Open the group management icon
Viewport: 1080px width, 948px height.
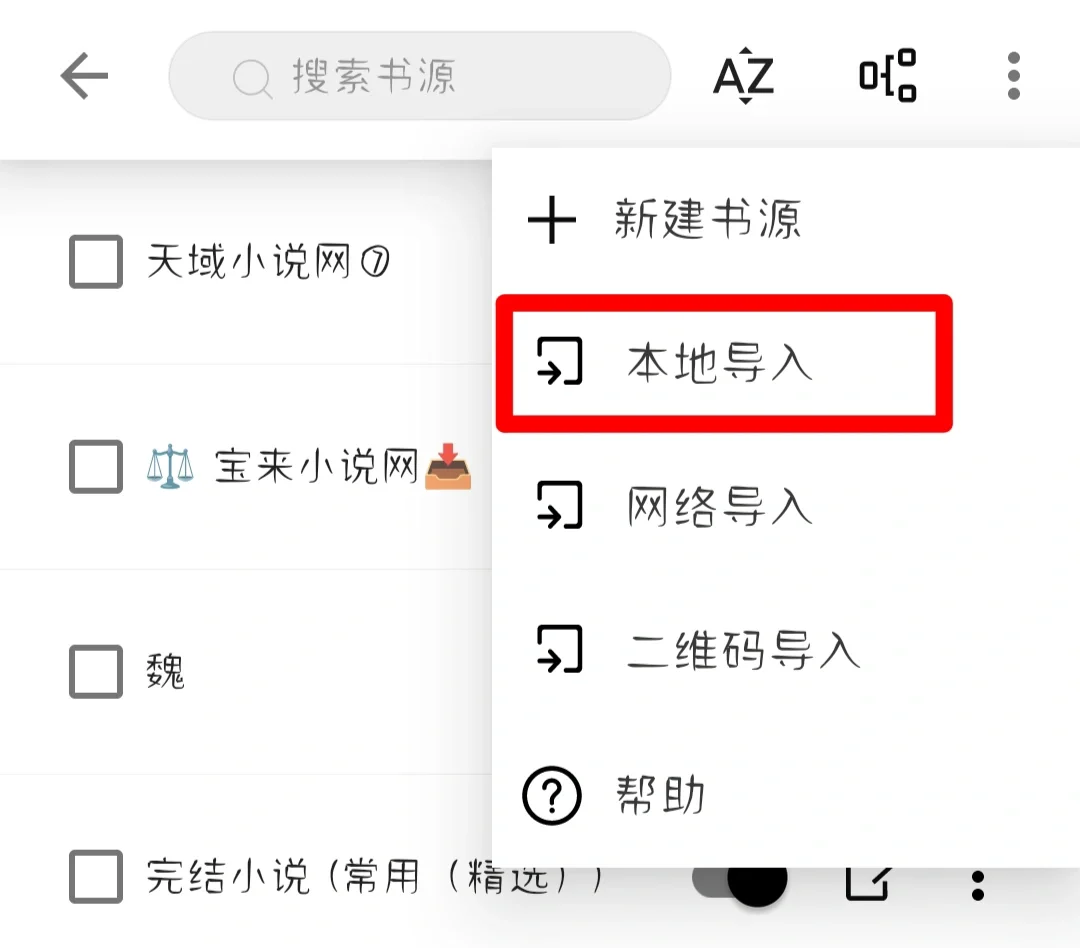[x=888, y=76]
